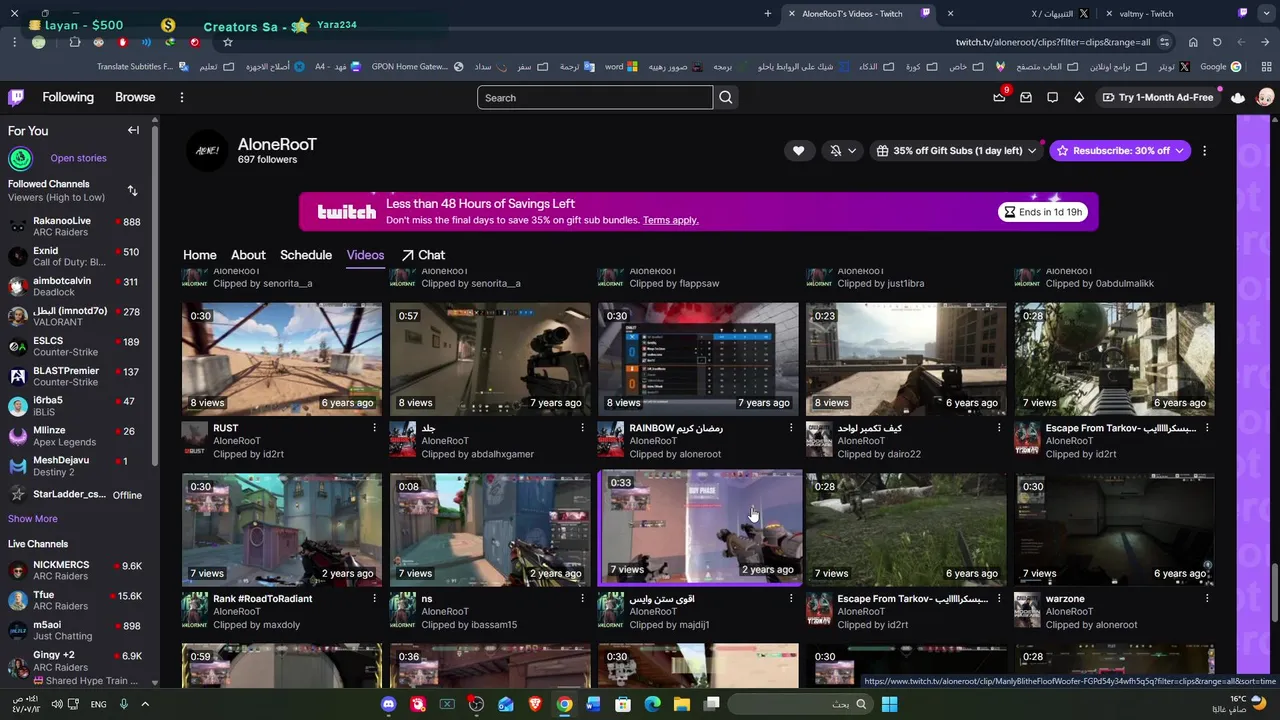1280x720 pixels.
Task: Play the ns clip thumbnail
Action: [490, 530]
